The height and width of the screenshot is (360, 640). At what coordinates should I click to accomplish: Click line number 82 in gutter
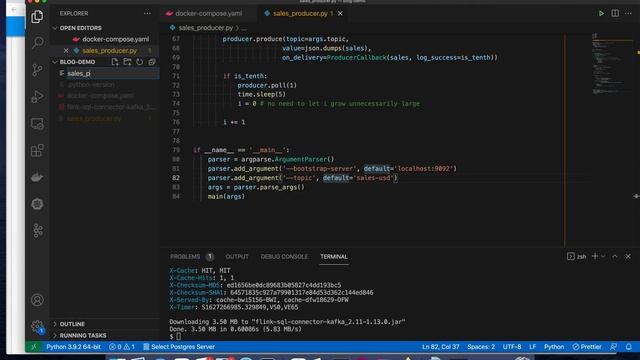[176, 178]
